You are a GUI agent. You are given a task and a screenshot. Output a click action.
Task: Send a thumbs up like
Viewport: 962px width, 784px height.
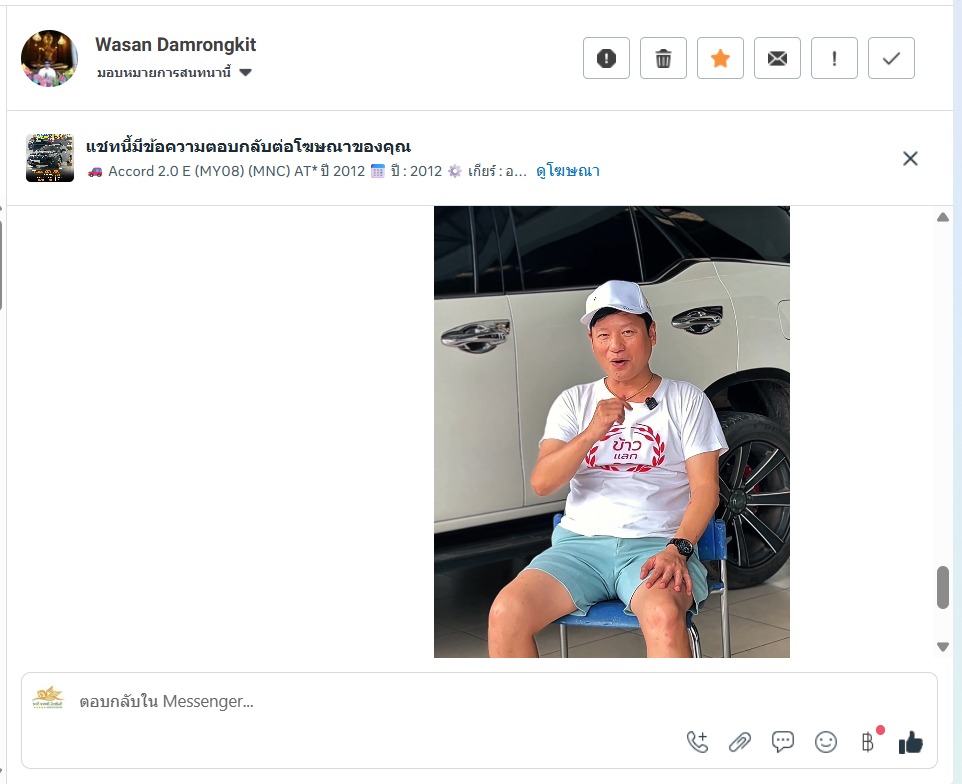910,742
